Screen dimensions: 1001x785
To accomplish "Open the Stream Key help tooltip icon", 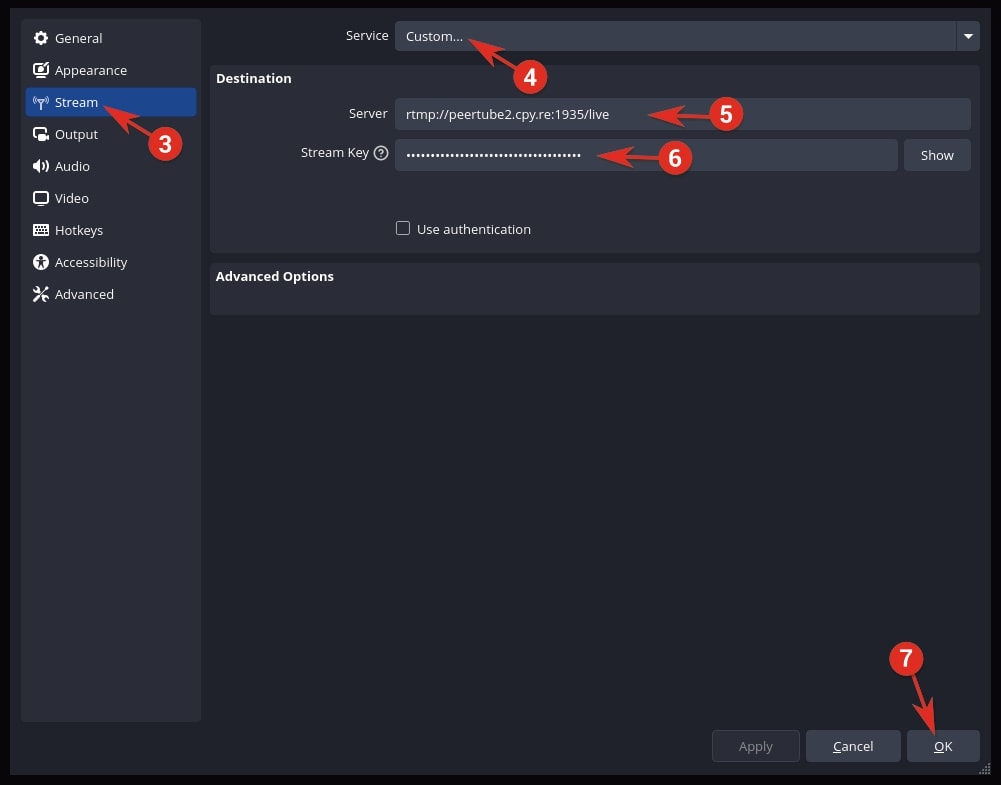I will pyautogui.click(x=381, y=152).
